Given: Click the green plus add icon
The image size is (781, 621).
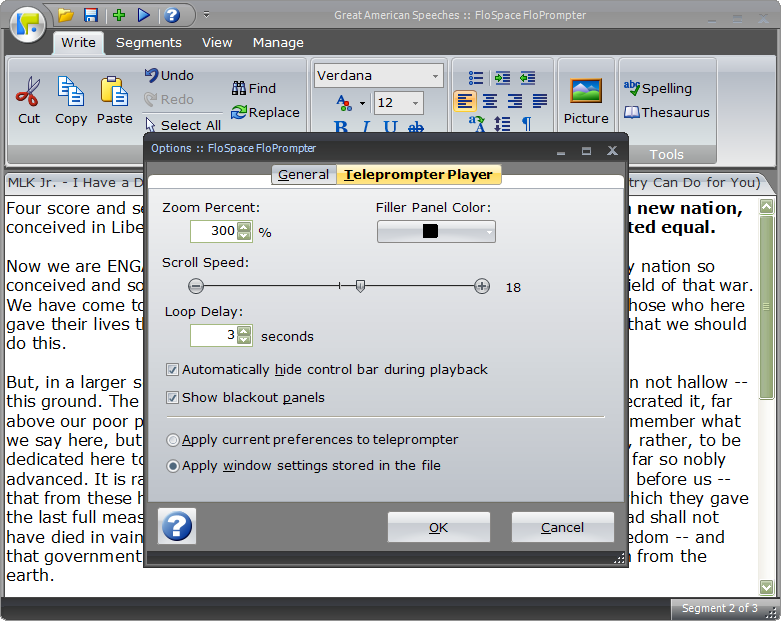Looking at the screenshot, I should [x=119, y=15].
